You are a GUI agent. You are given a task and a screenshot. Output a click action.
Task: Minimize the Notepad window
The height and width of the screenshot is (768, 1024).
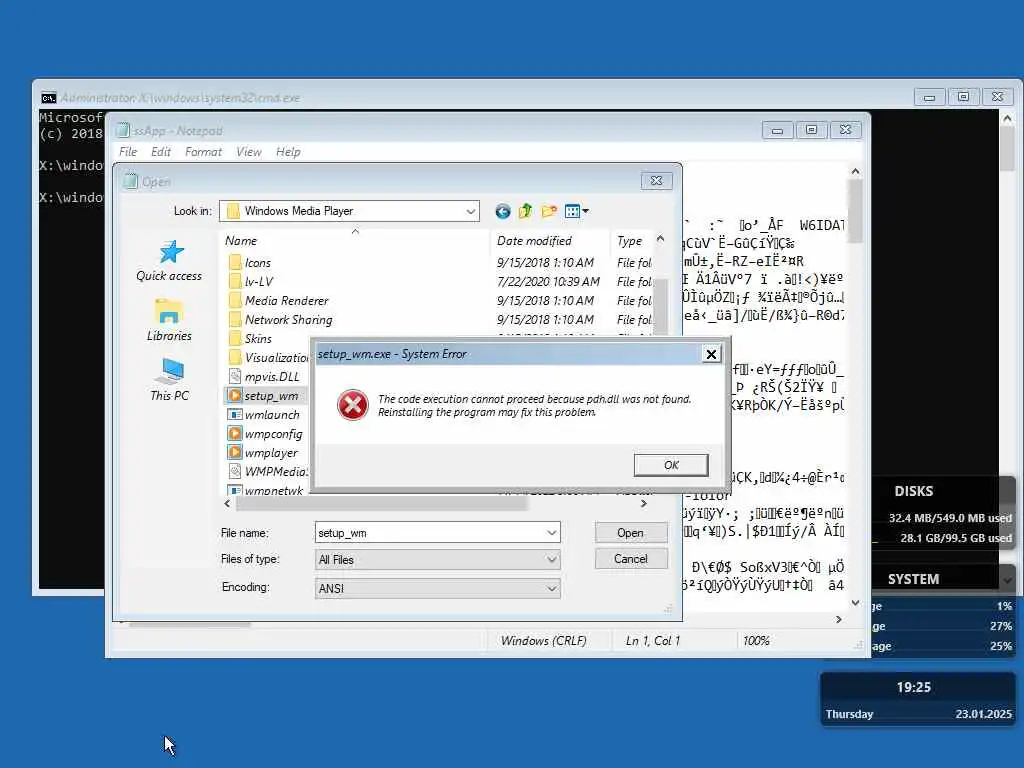[x=777, y=130]
